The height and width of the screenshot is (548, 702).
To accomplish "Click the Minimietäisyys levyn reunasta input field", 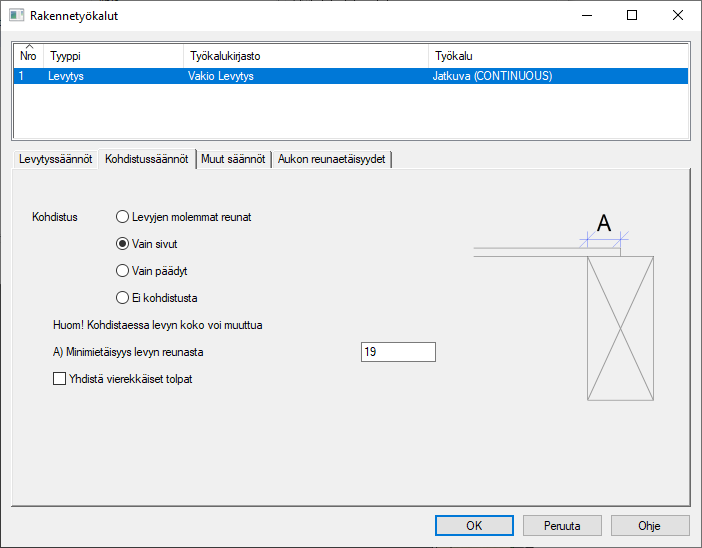I will (397, 352).
